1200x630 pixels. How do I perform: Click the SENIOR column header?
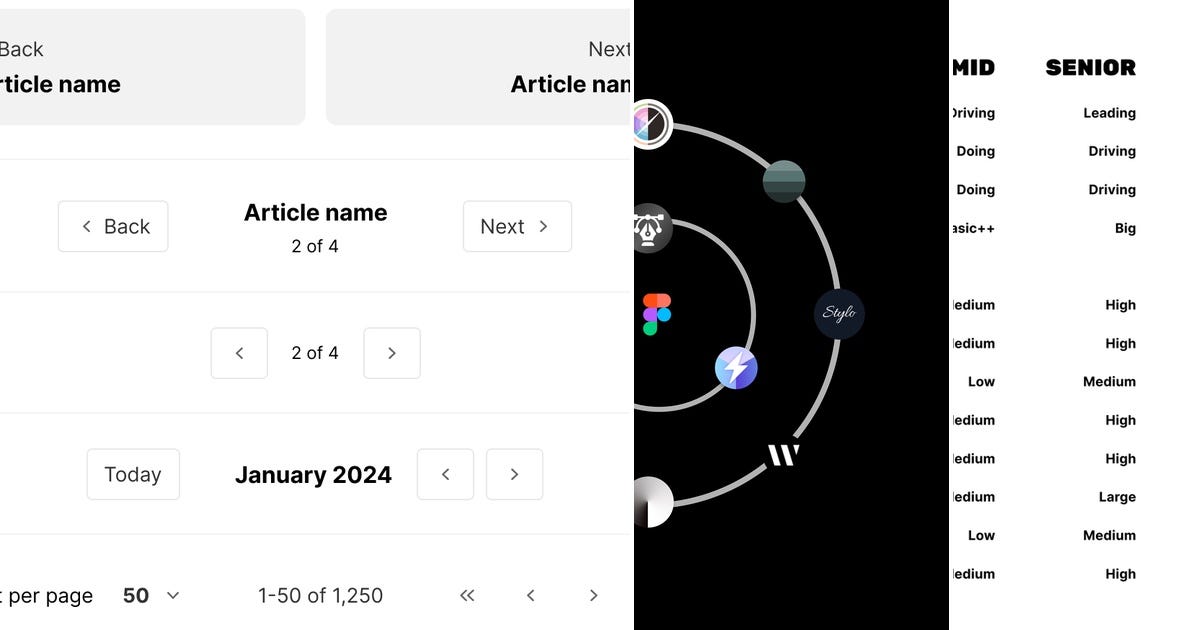[1090, 67]
